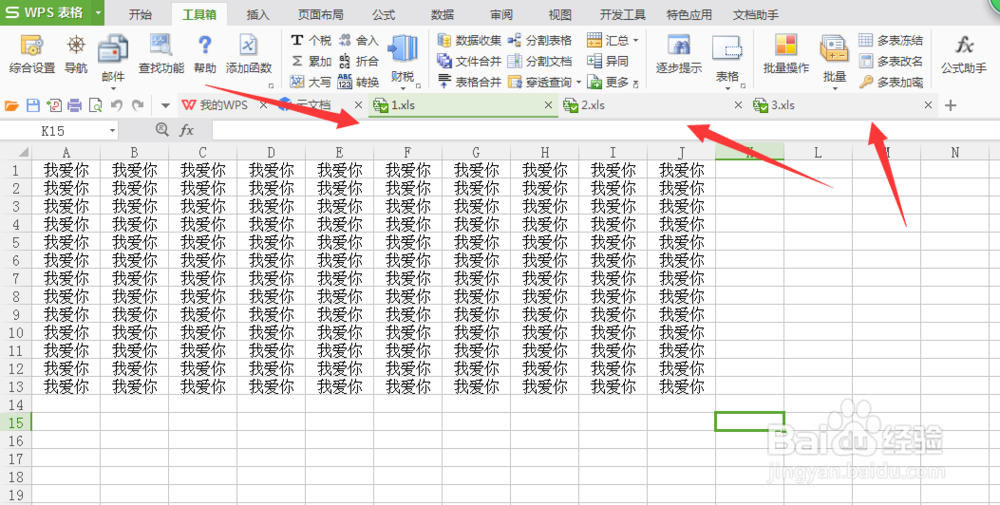Close the 3.xls document tab
The width and height of the screenshot is (1000, 505).
[928, 105]
